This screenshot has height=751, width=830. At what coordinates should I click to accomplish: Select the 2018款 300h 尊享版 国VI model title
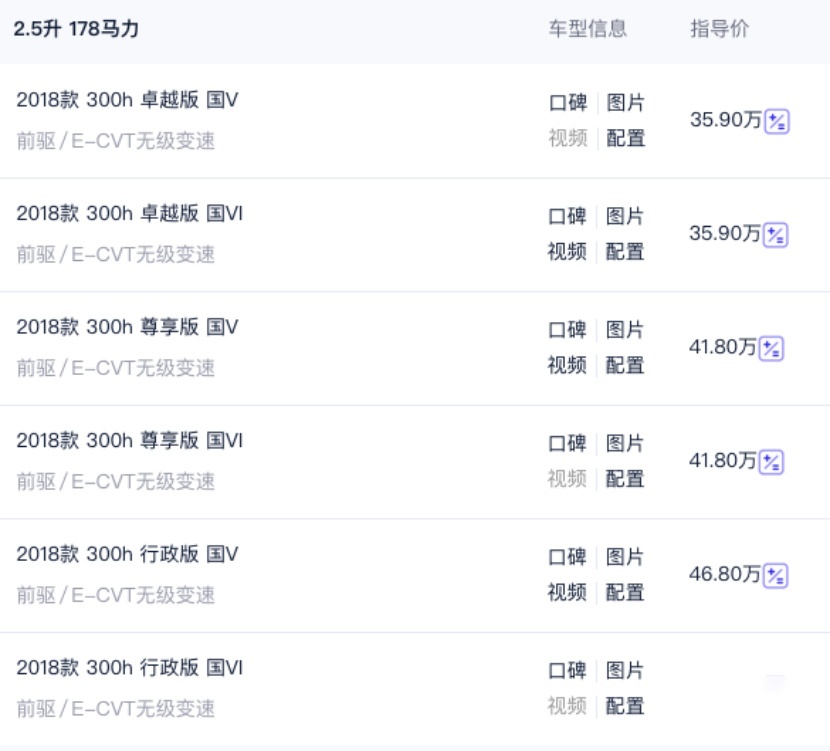click(x=129, y=440)
